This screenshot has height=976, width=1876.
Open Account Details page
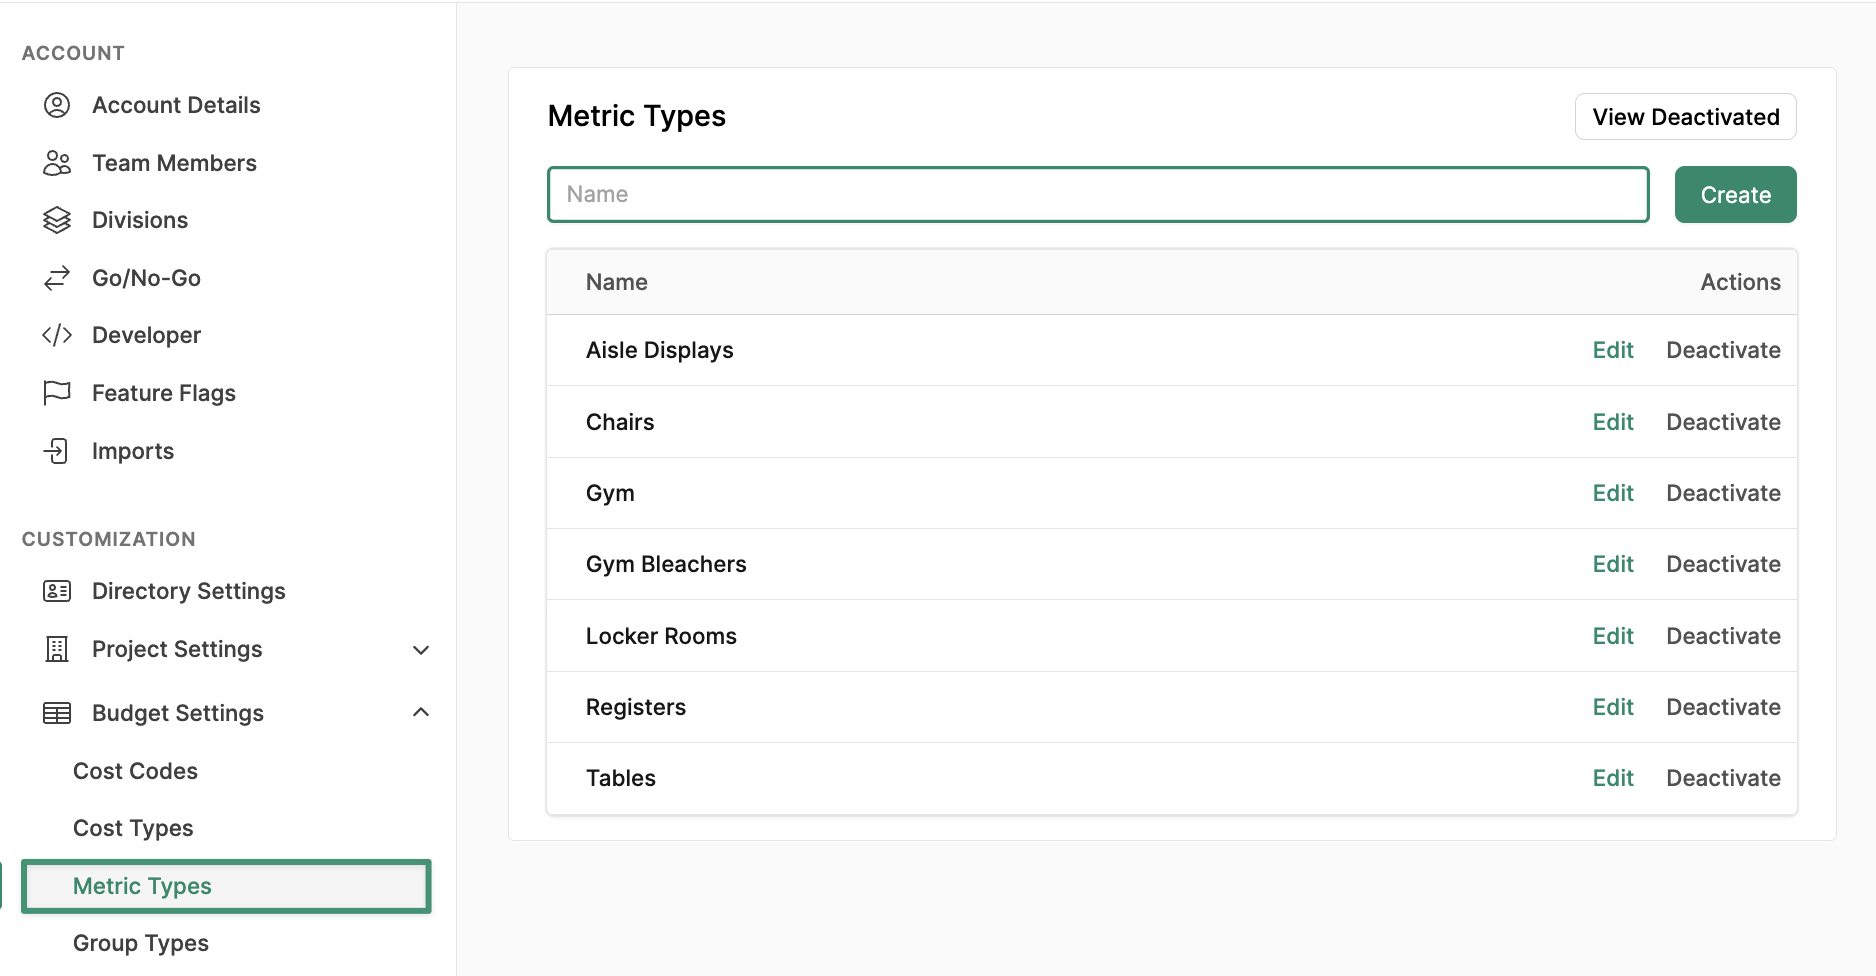pyautogui.click(x=176, y=105)
